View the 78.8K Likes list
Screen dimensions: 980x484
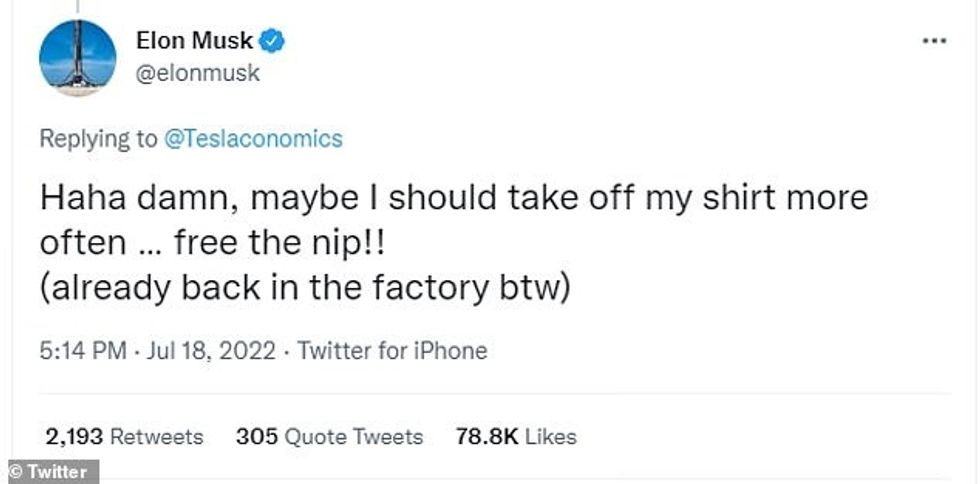tap(515, 437)
